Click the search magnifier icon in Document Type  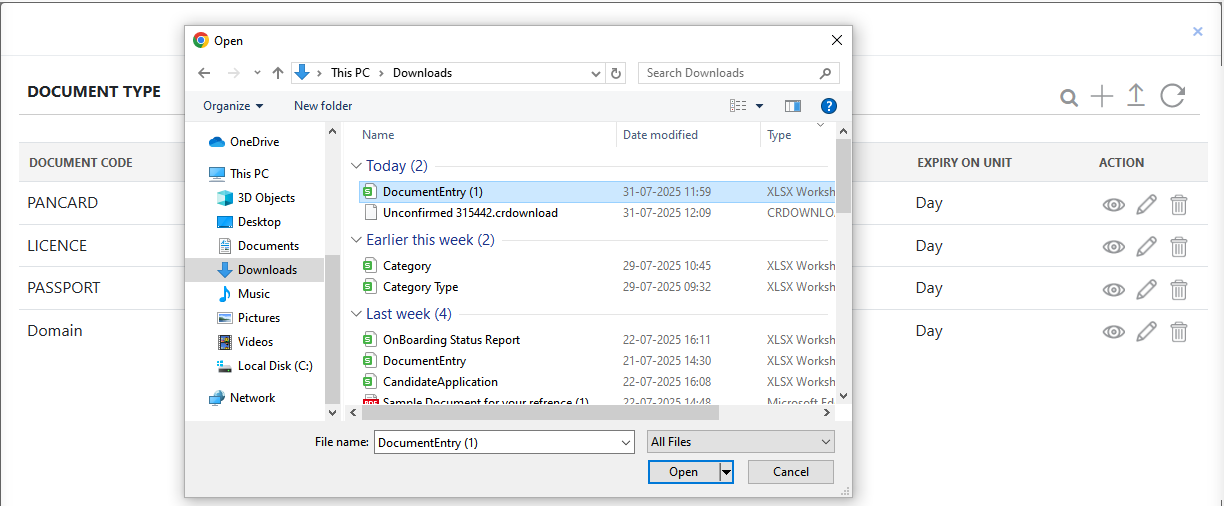click(1069, 97)
